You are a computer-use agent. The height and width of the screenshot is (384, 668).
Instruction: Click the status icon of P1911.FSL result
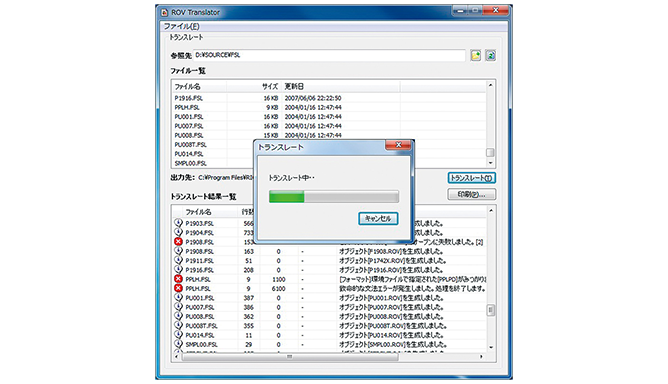[x=178, y=260]
